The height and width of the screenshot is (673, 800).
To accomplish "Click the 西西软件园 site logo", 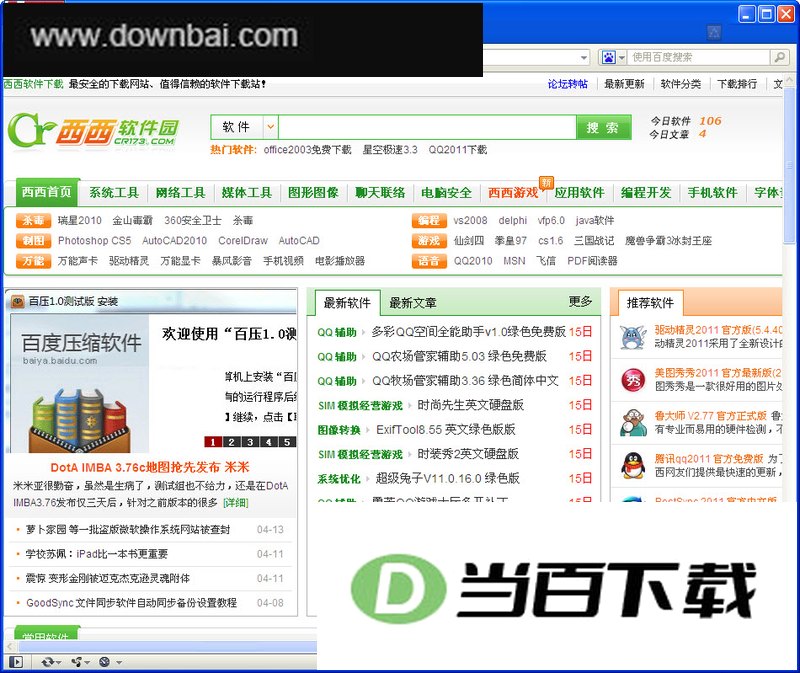I will click(93, 132).
